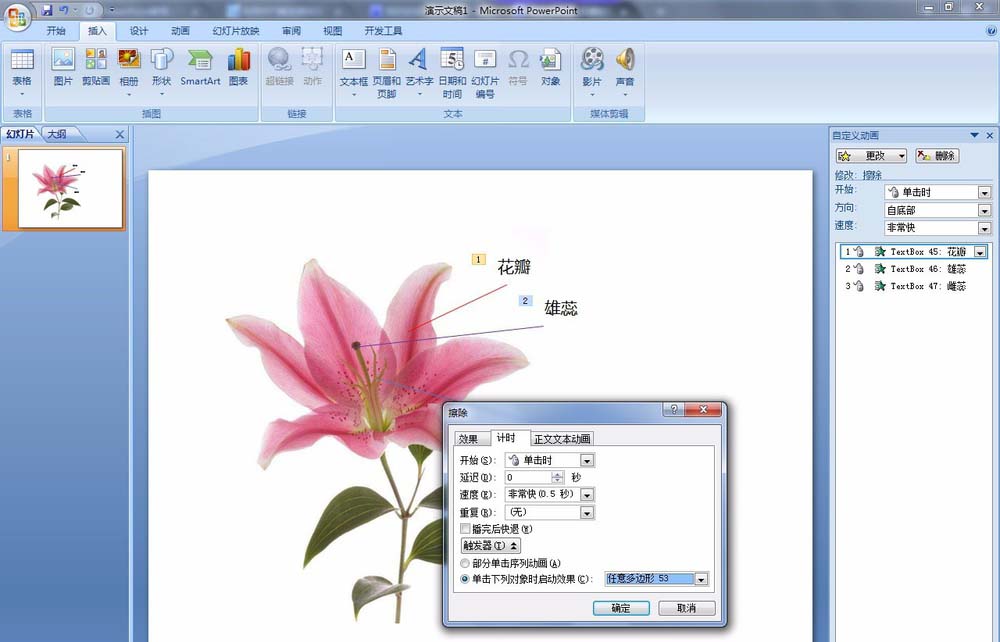
Task: Open the 开发工具 ribbon tab
Action: 383,31
